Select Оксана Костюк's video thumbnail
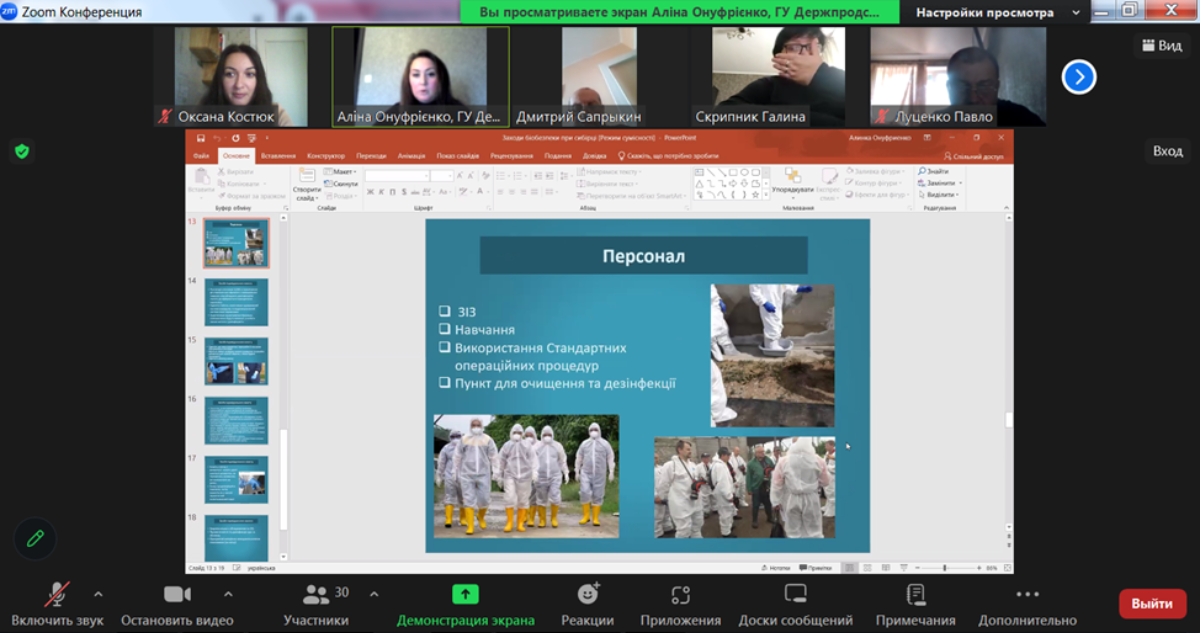1200x633 pixels. click(241, 76)
